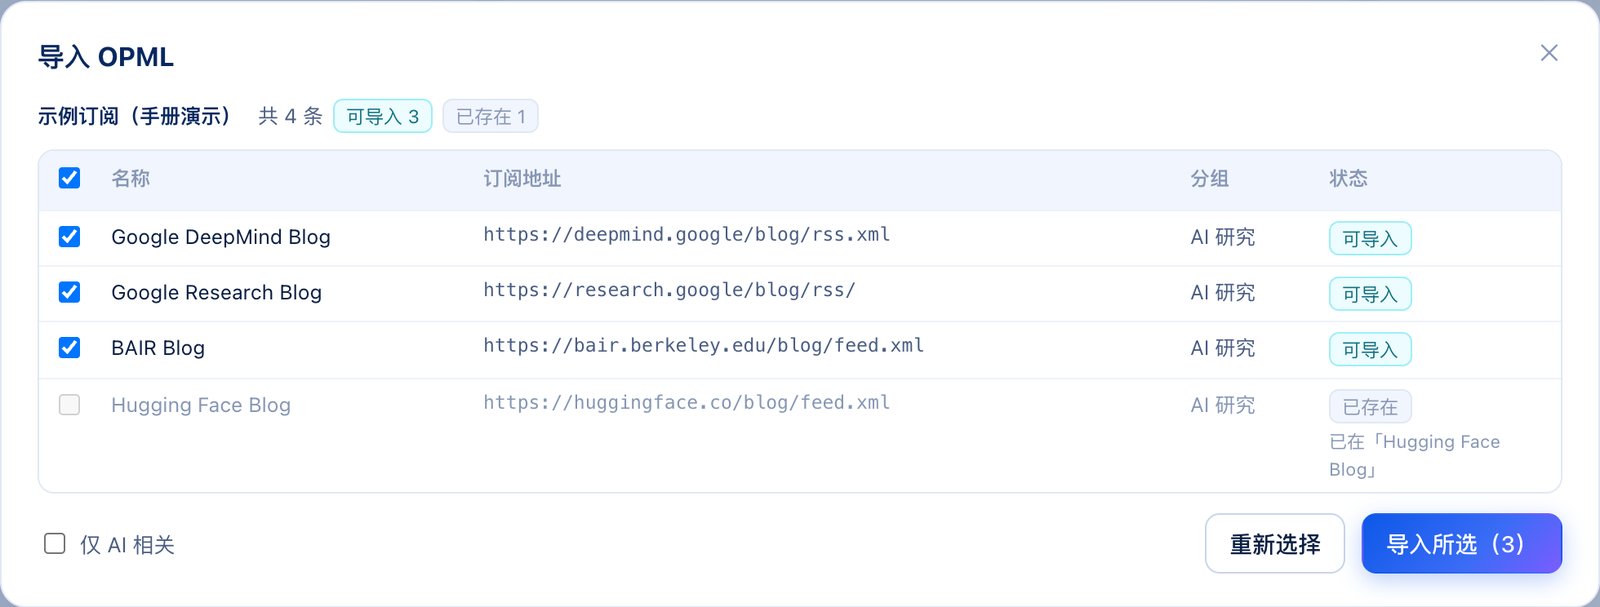
Task: Click the AI 研究 group in BAIR Blog row
Action: (1223, 348)
